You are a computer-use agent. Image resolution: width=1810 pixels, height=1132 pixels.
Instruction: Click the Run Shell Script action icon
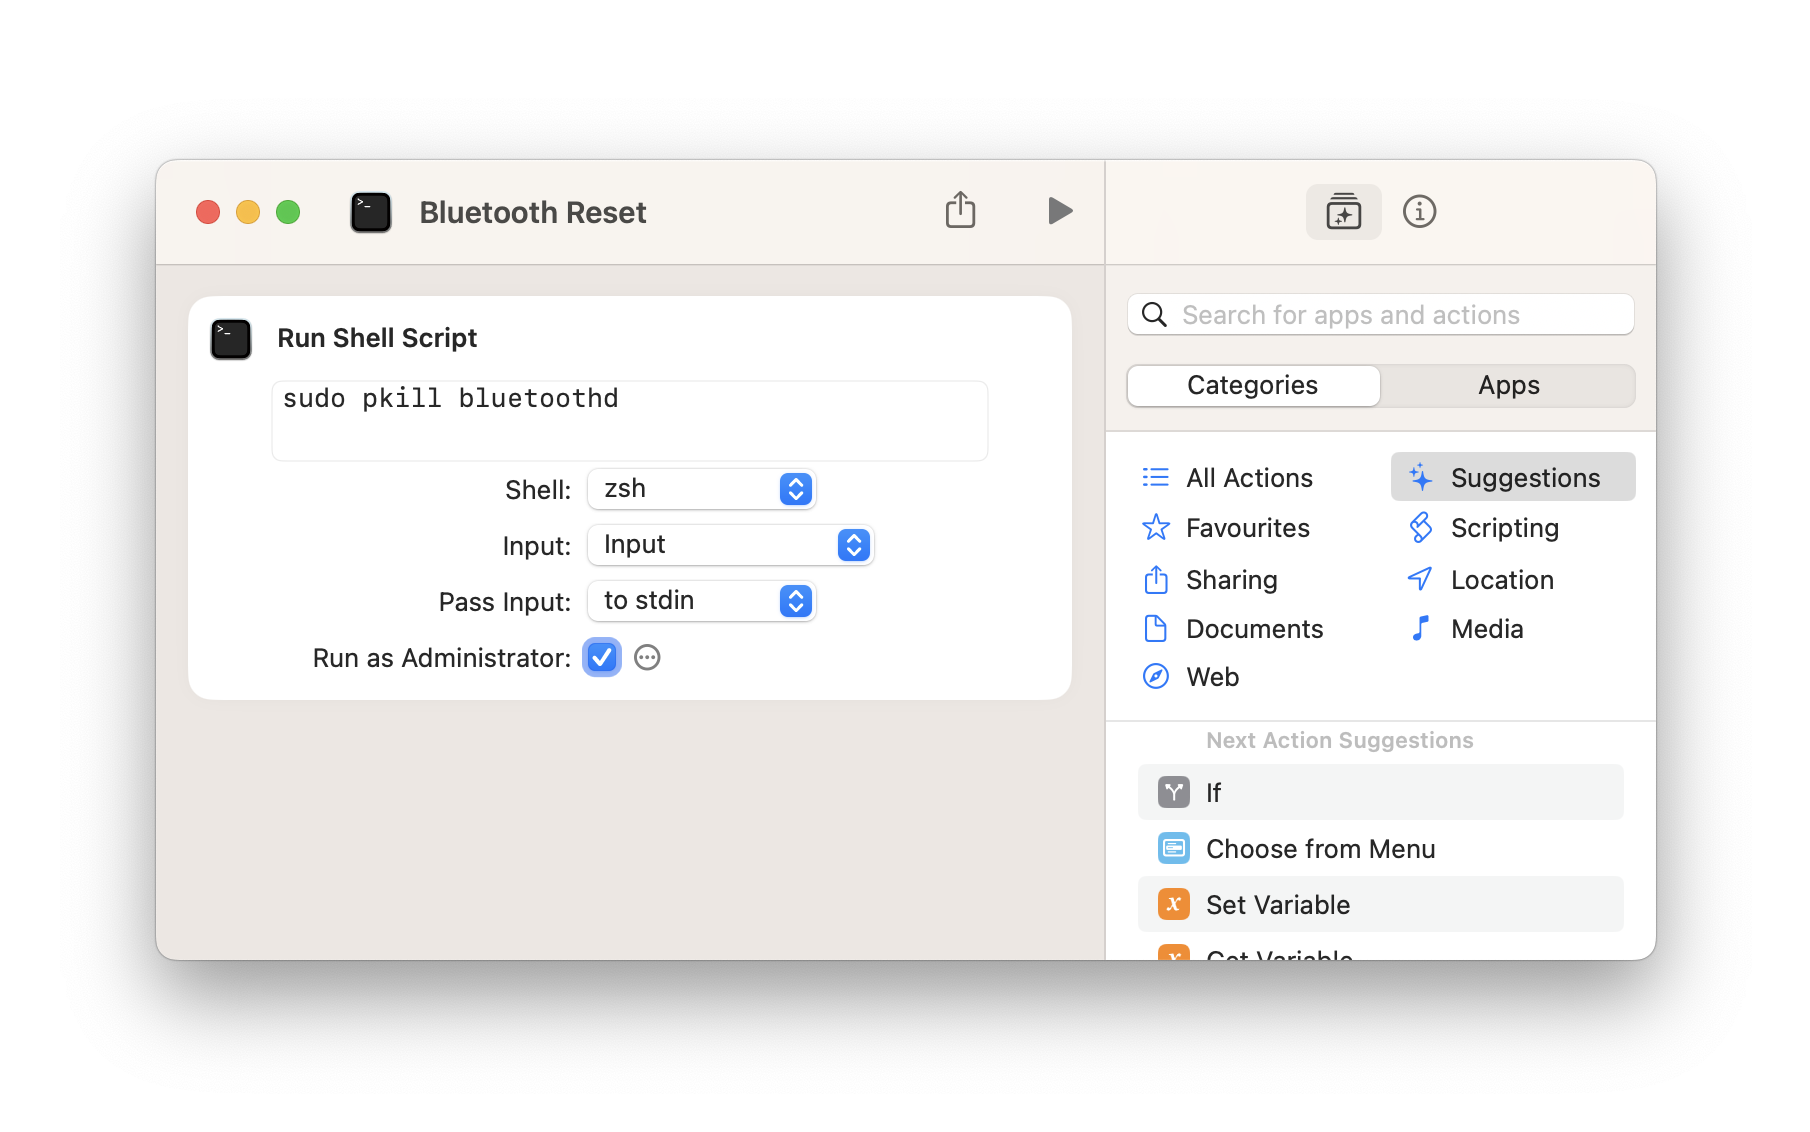[x=231, y=339]
